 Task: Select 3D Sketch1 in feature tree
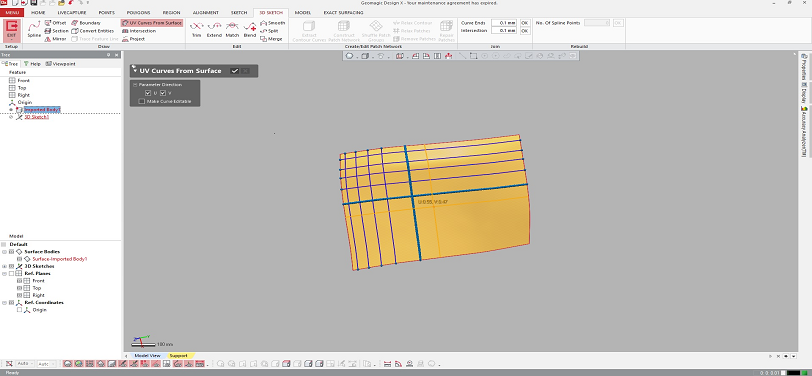tap(36, 117)
